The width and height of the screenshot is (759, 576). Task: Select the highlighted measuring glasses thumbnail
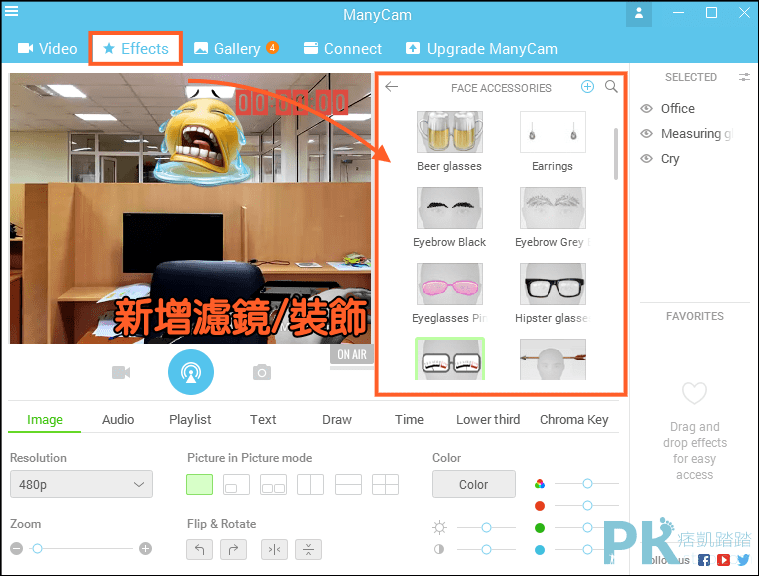pos(450,359)
